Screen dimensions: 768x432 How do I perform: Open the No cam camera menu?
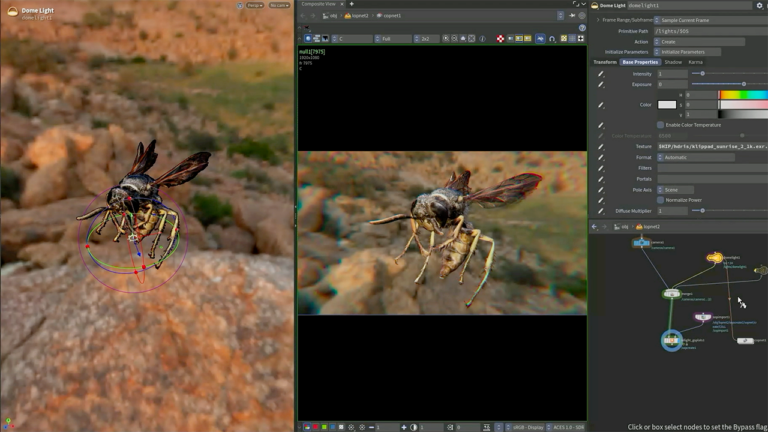[x=279, y=5]
